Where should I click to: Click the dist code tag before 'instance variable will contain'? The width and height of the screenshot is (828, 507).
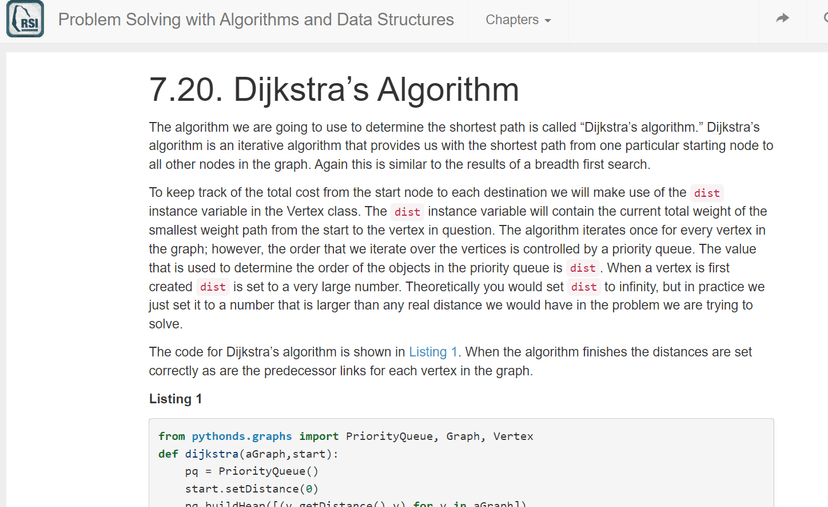[x=407, y=212]
